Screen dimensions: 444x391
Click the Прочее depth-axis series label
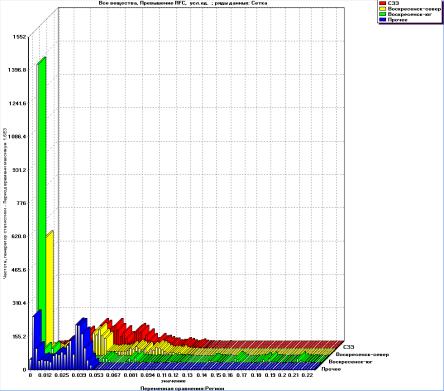tap(332, 369)
